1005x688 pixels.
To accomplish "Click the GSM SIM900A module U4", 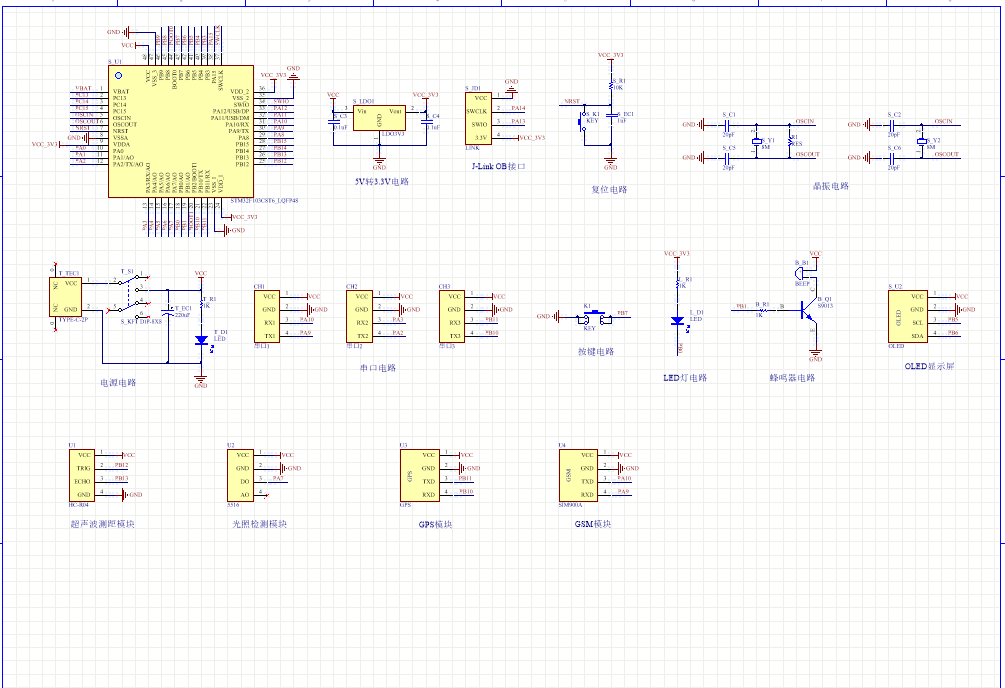I will pos(578,475).
